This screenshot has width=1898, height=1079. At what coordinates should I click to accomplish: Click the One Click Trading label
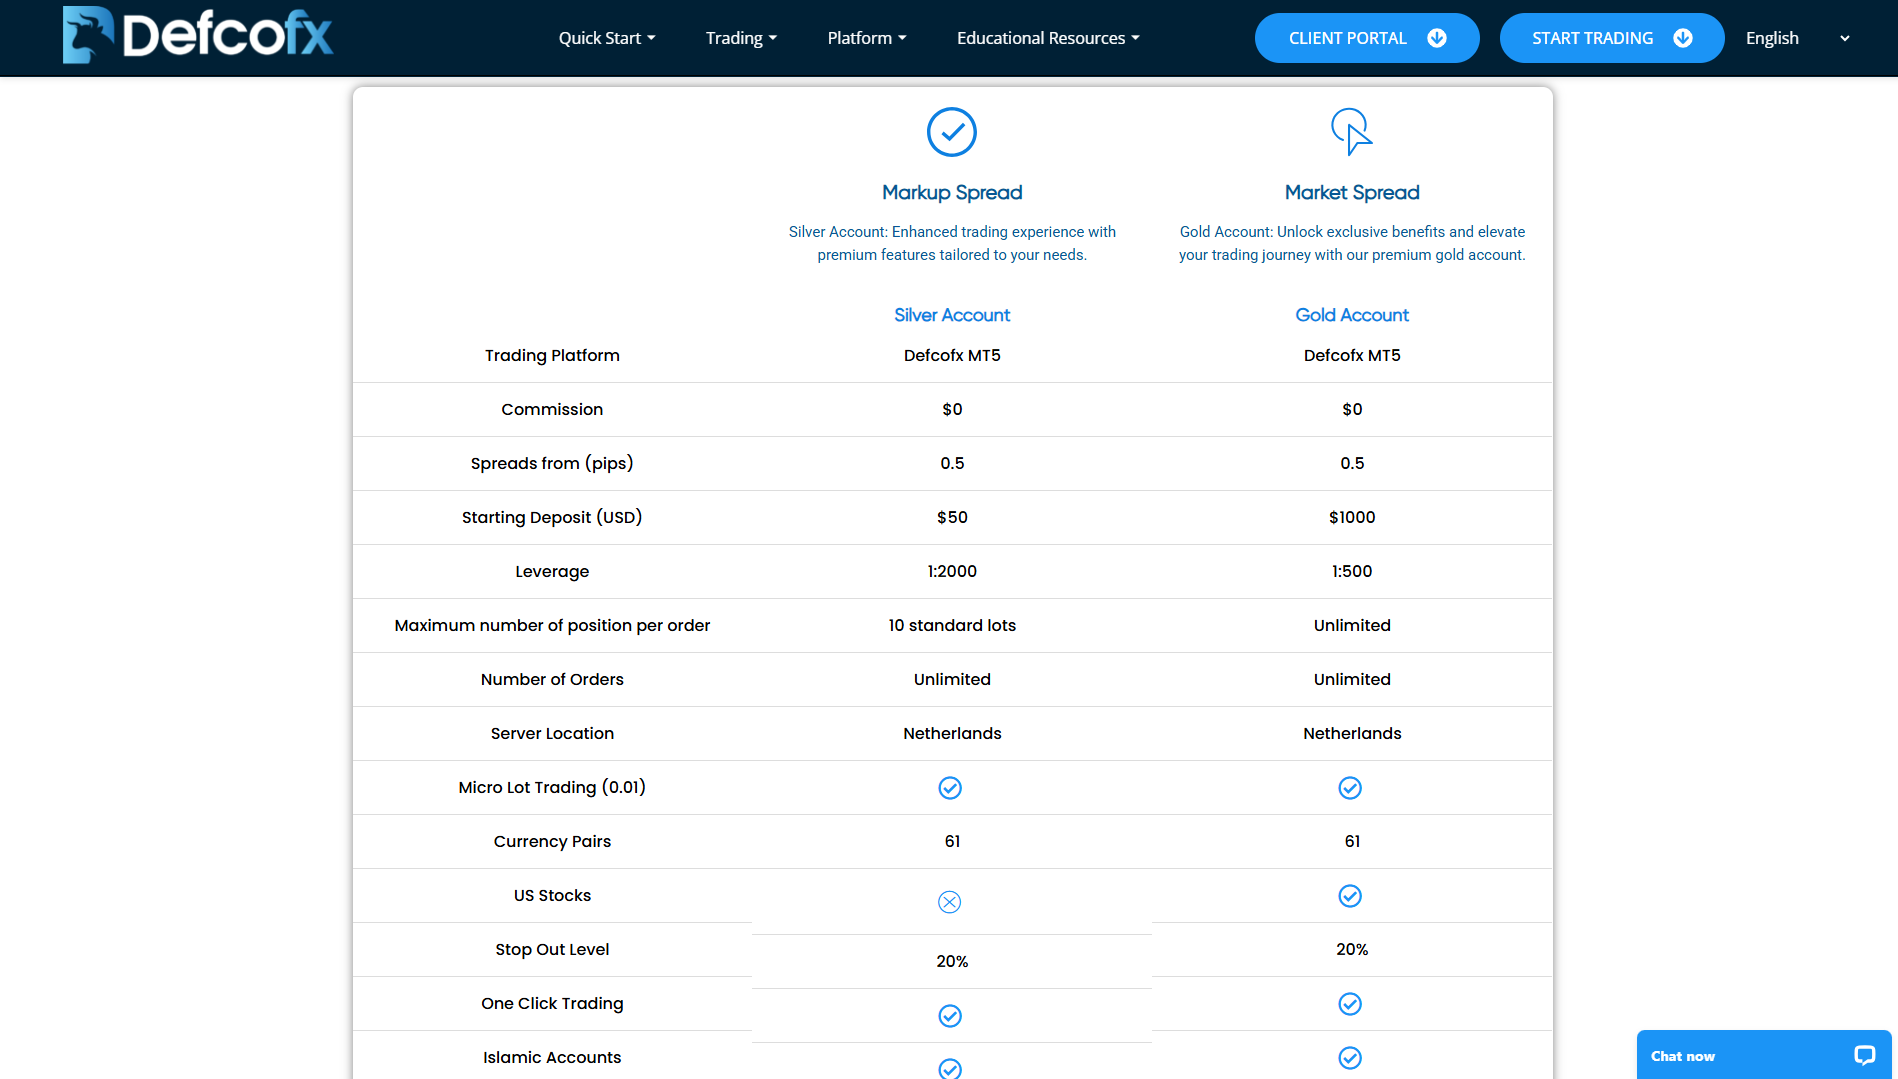552,1003
